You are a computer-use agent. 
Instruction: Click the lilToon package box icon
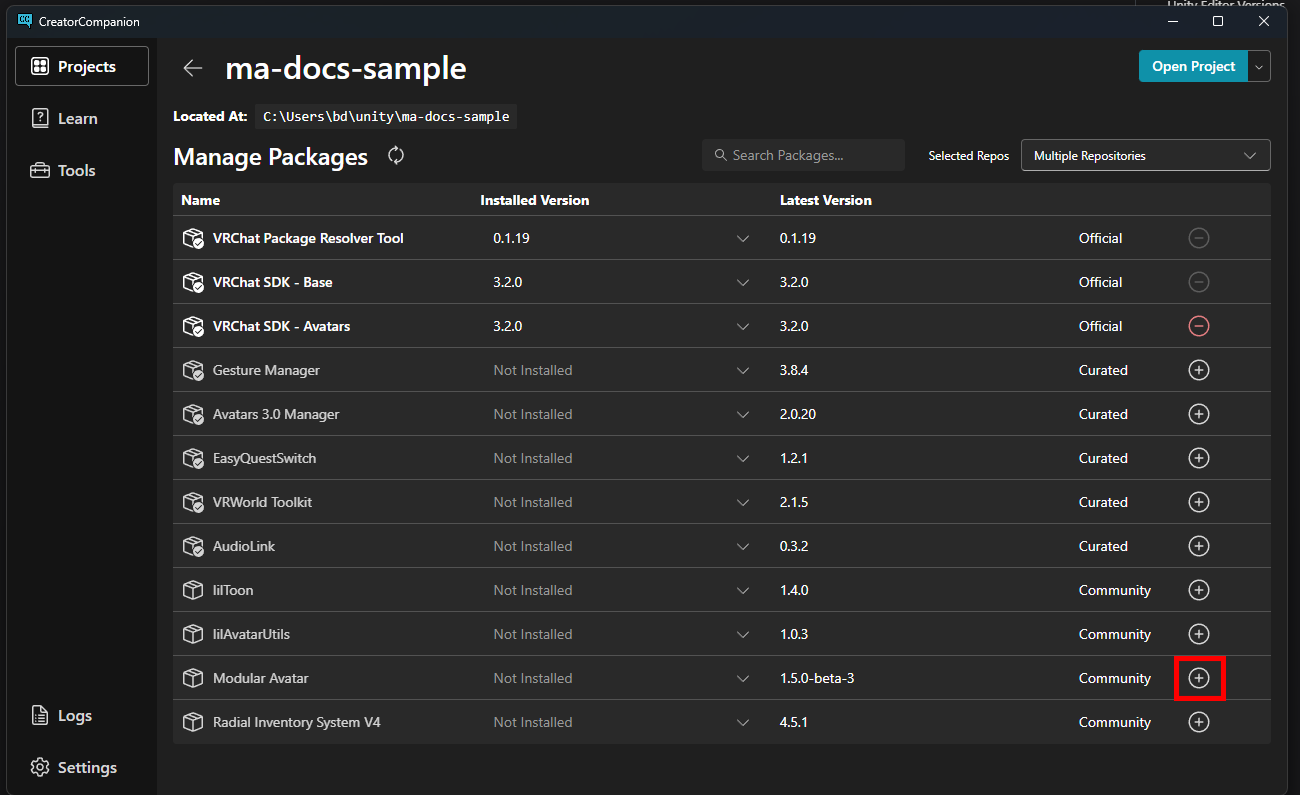(x=193, y=590)
